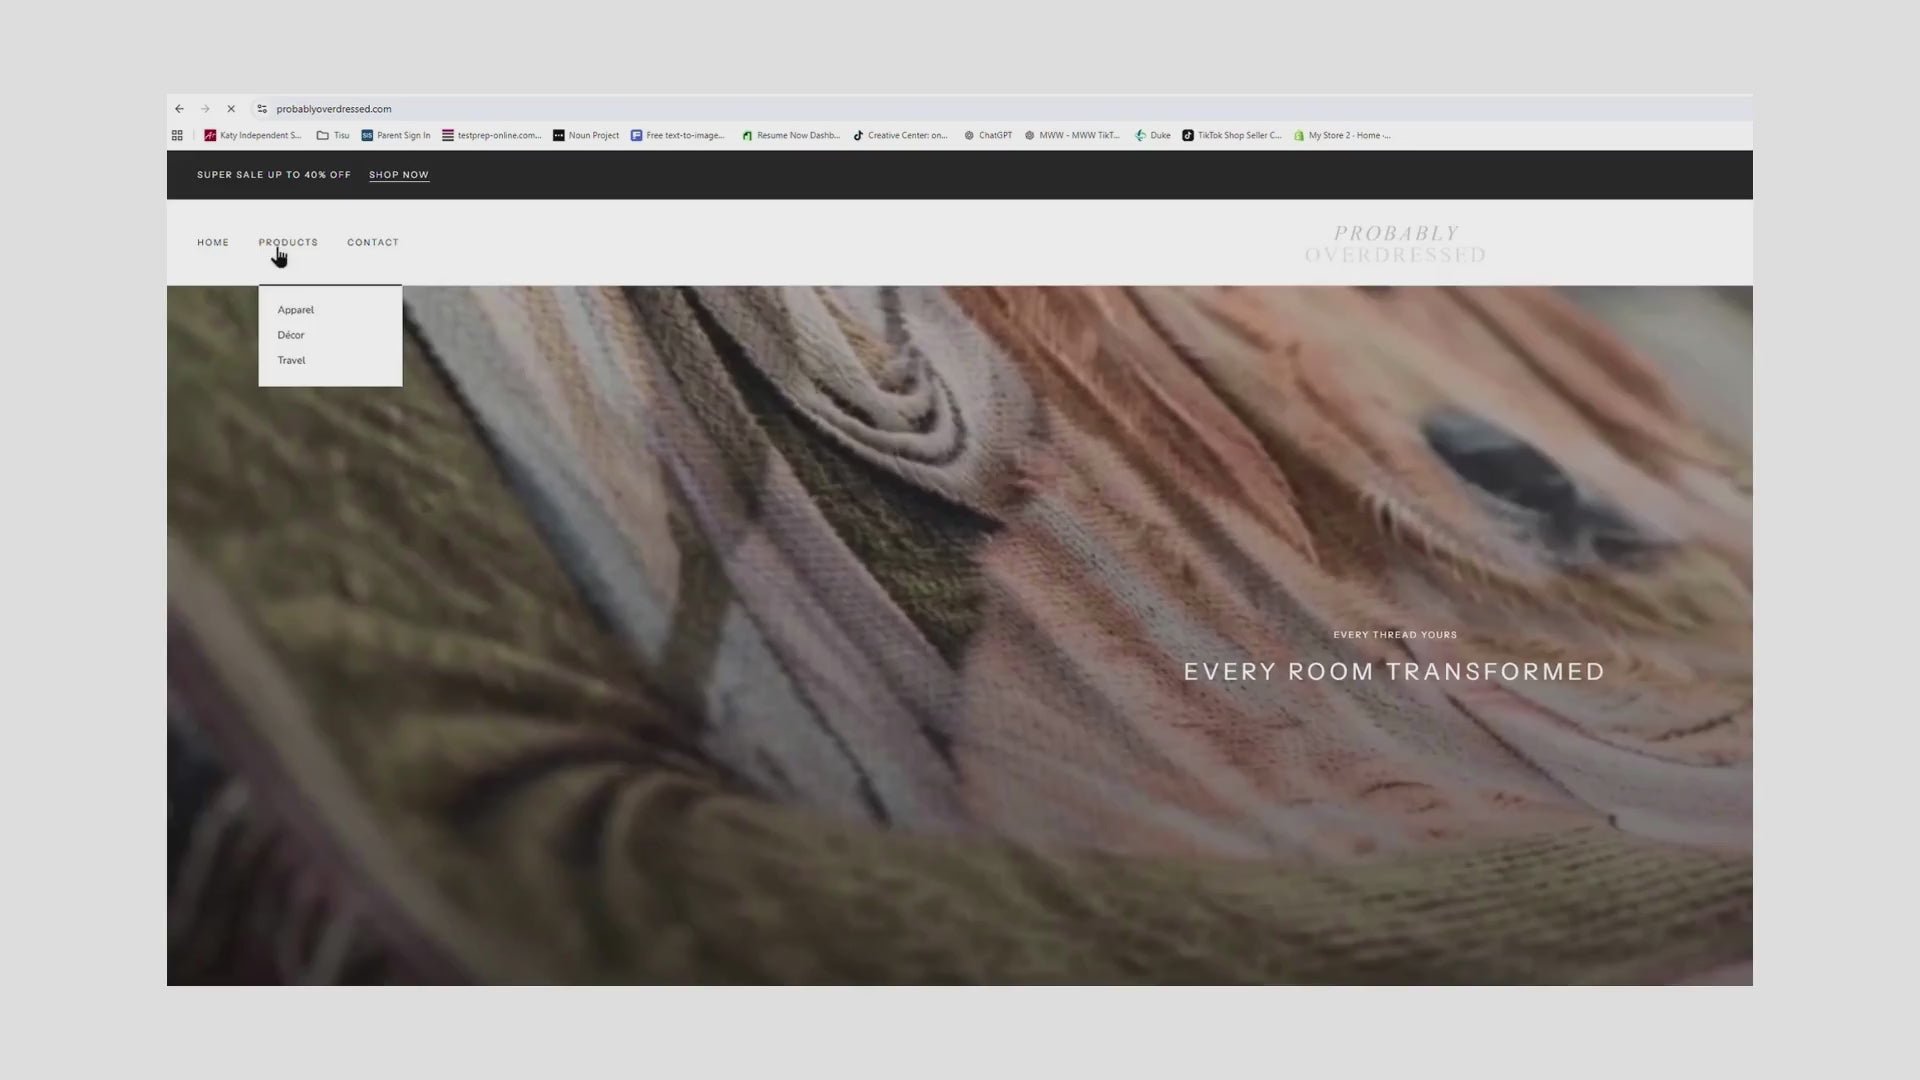
Task: Open the Creative Center bookmark
Action: coord(900,136)
